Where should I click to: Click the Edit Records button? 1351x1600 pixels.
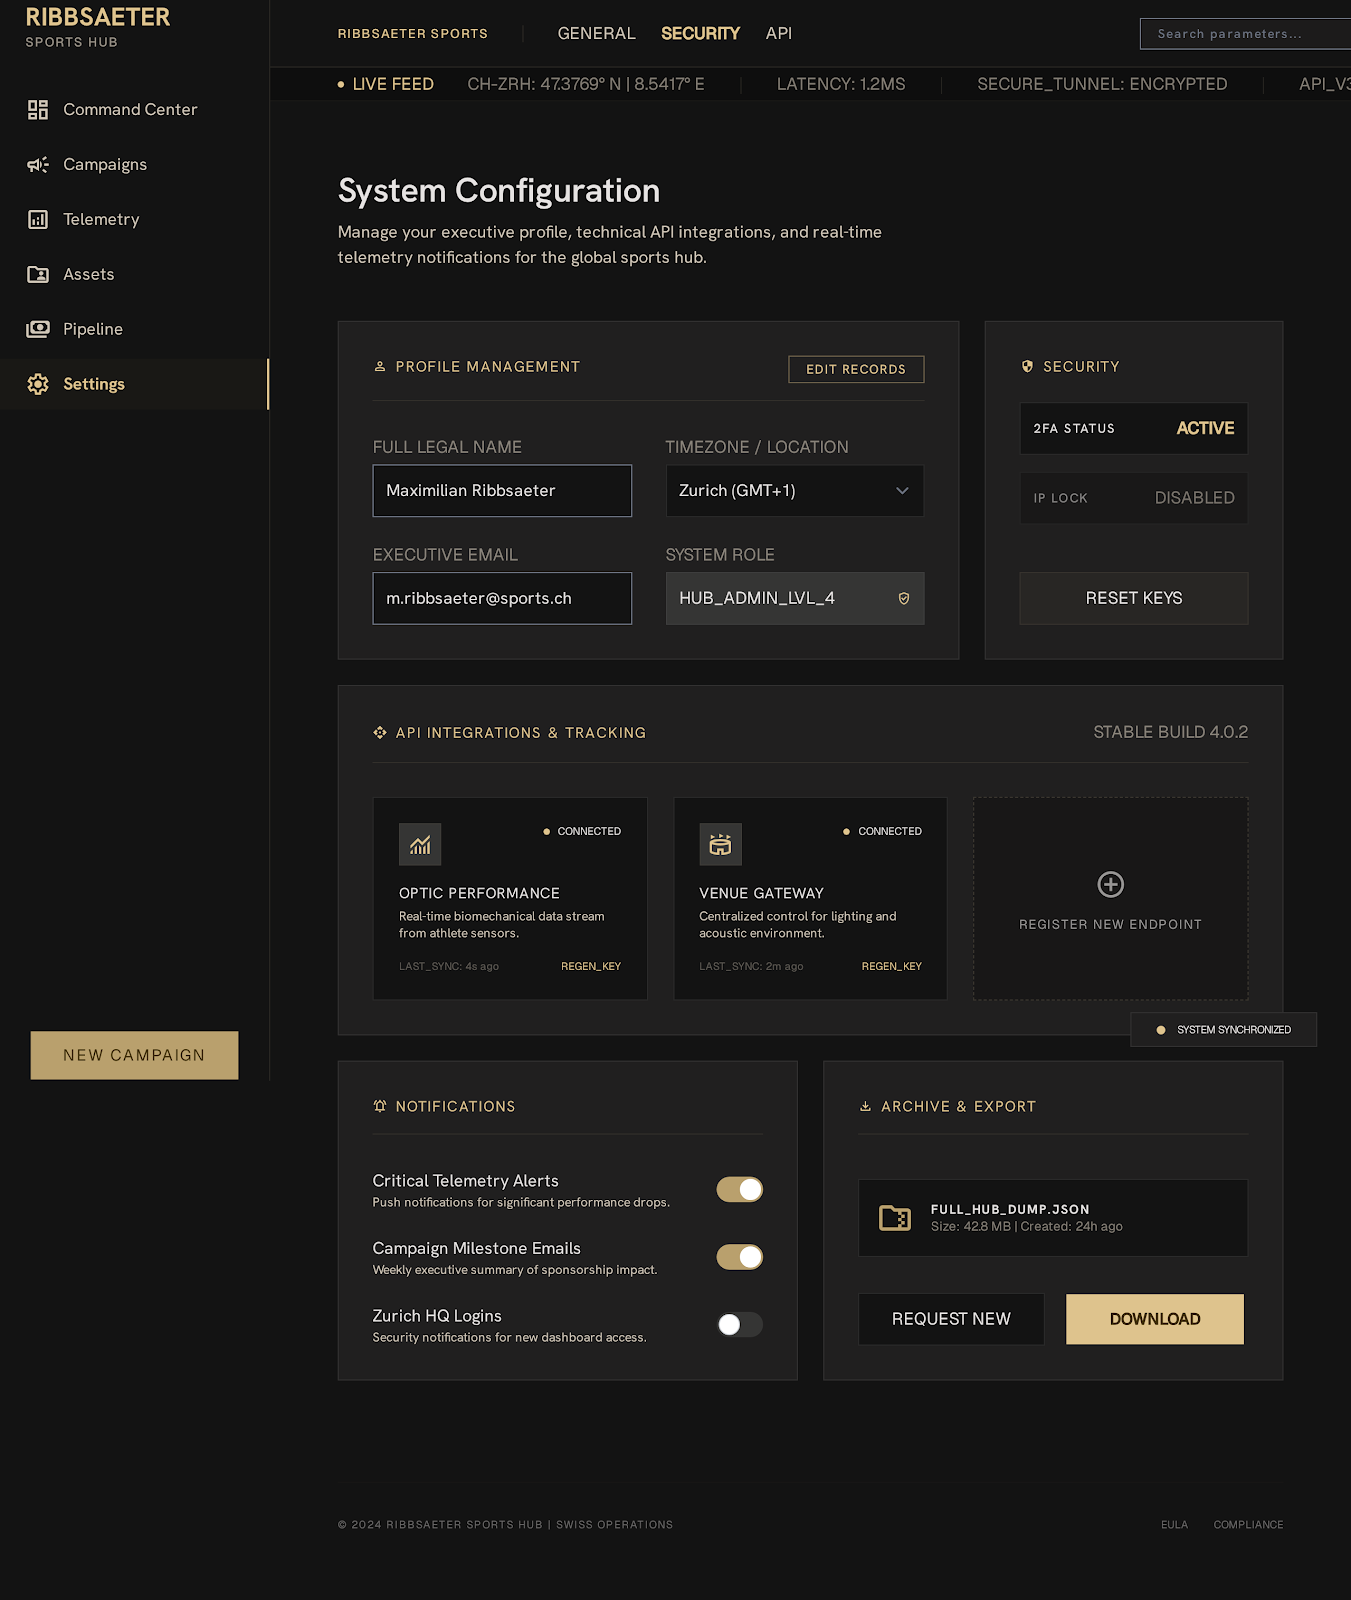pyautogui.click(x=856, y=369)
